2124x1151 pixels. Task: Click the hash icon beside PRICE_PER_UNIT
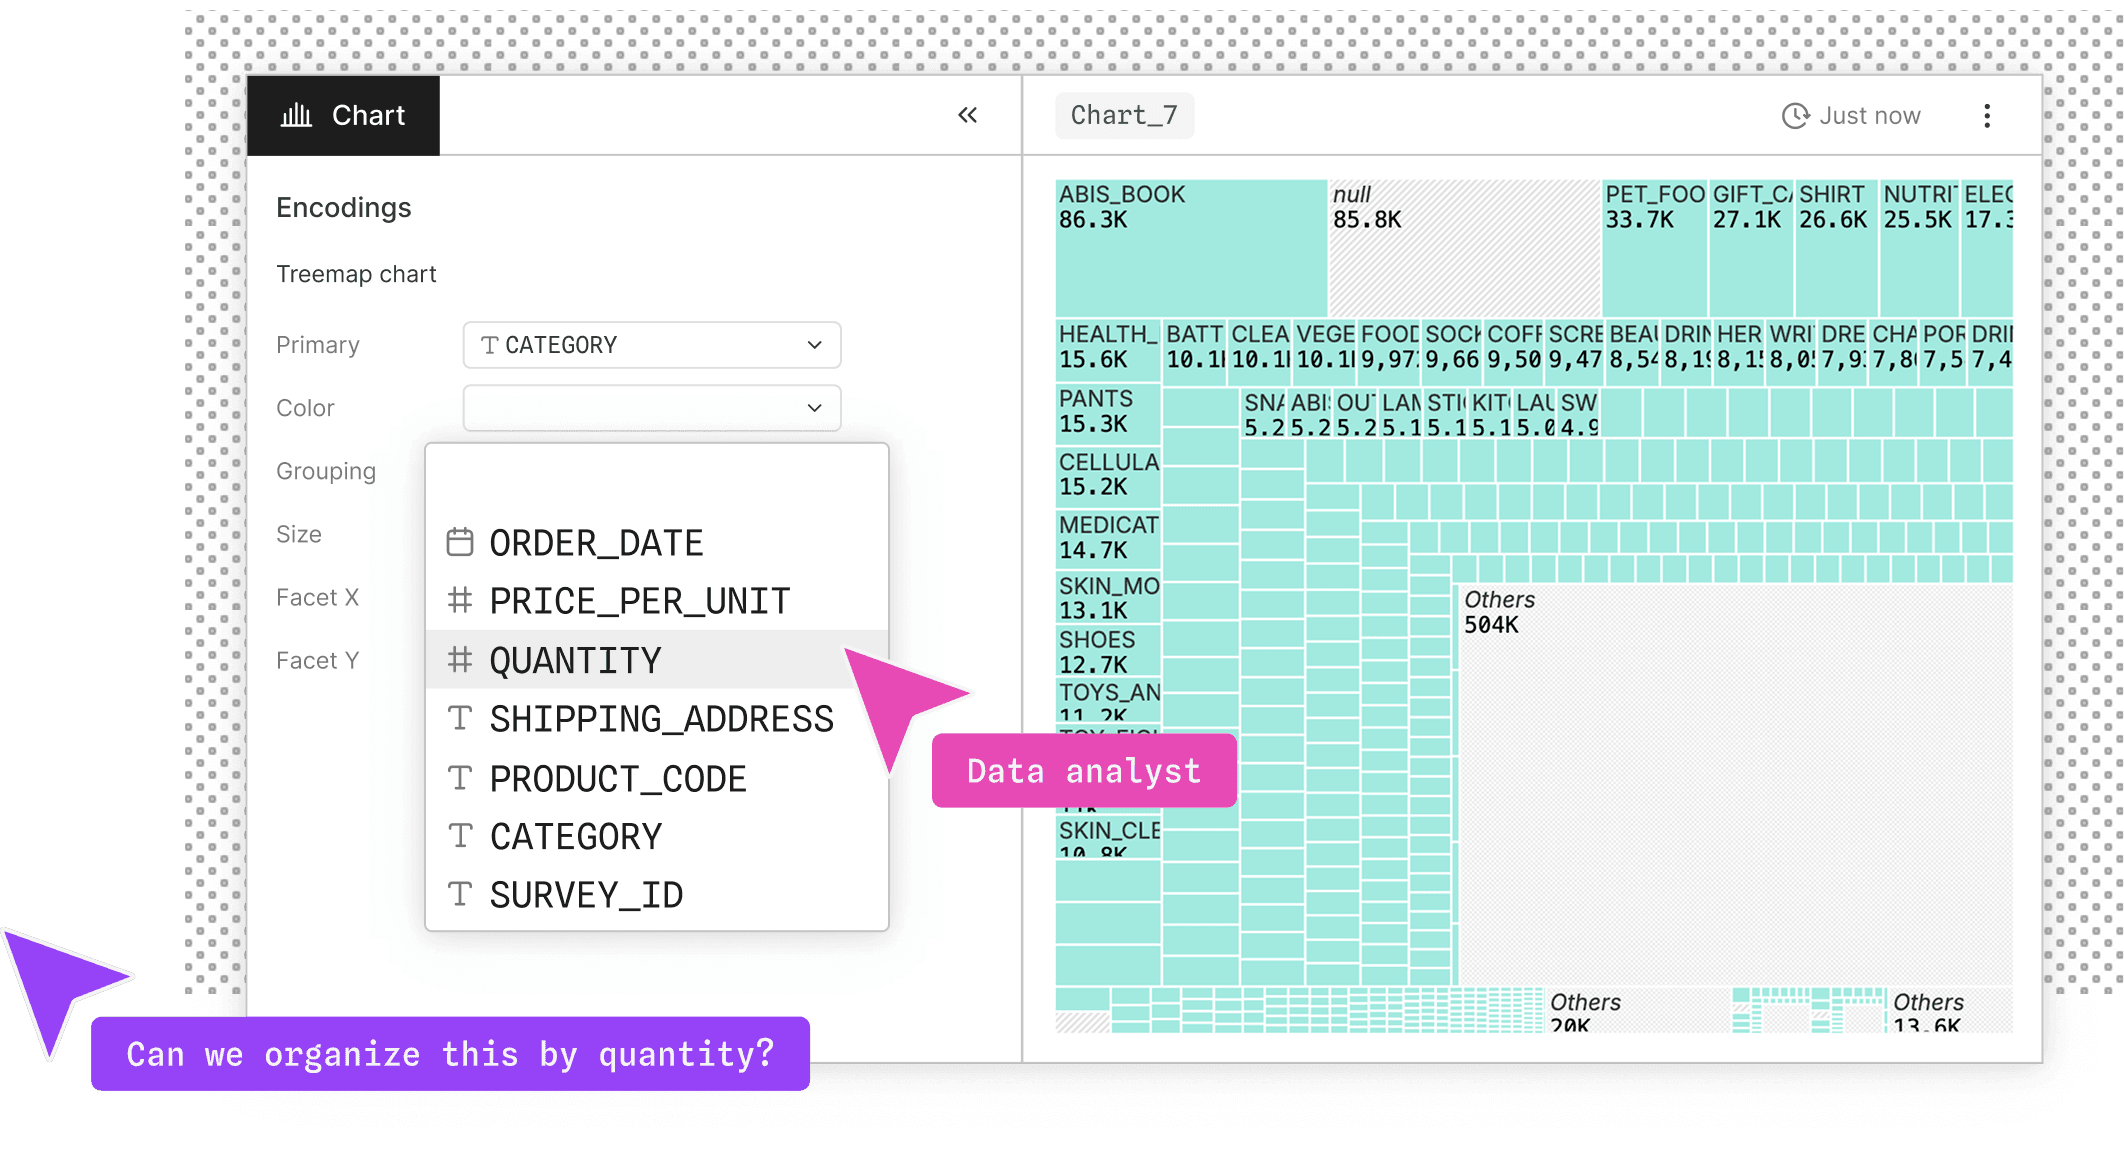click(x=460, y=600)
